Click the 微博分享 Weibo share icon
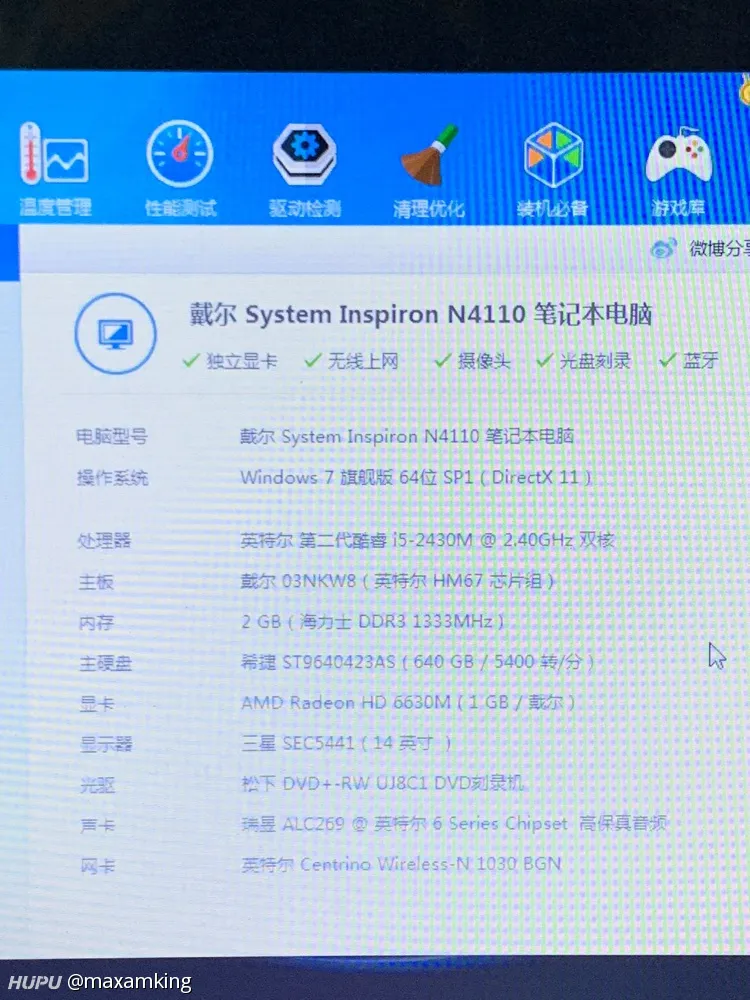 (663, 248)
